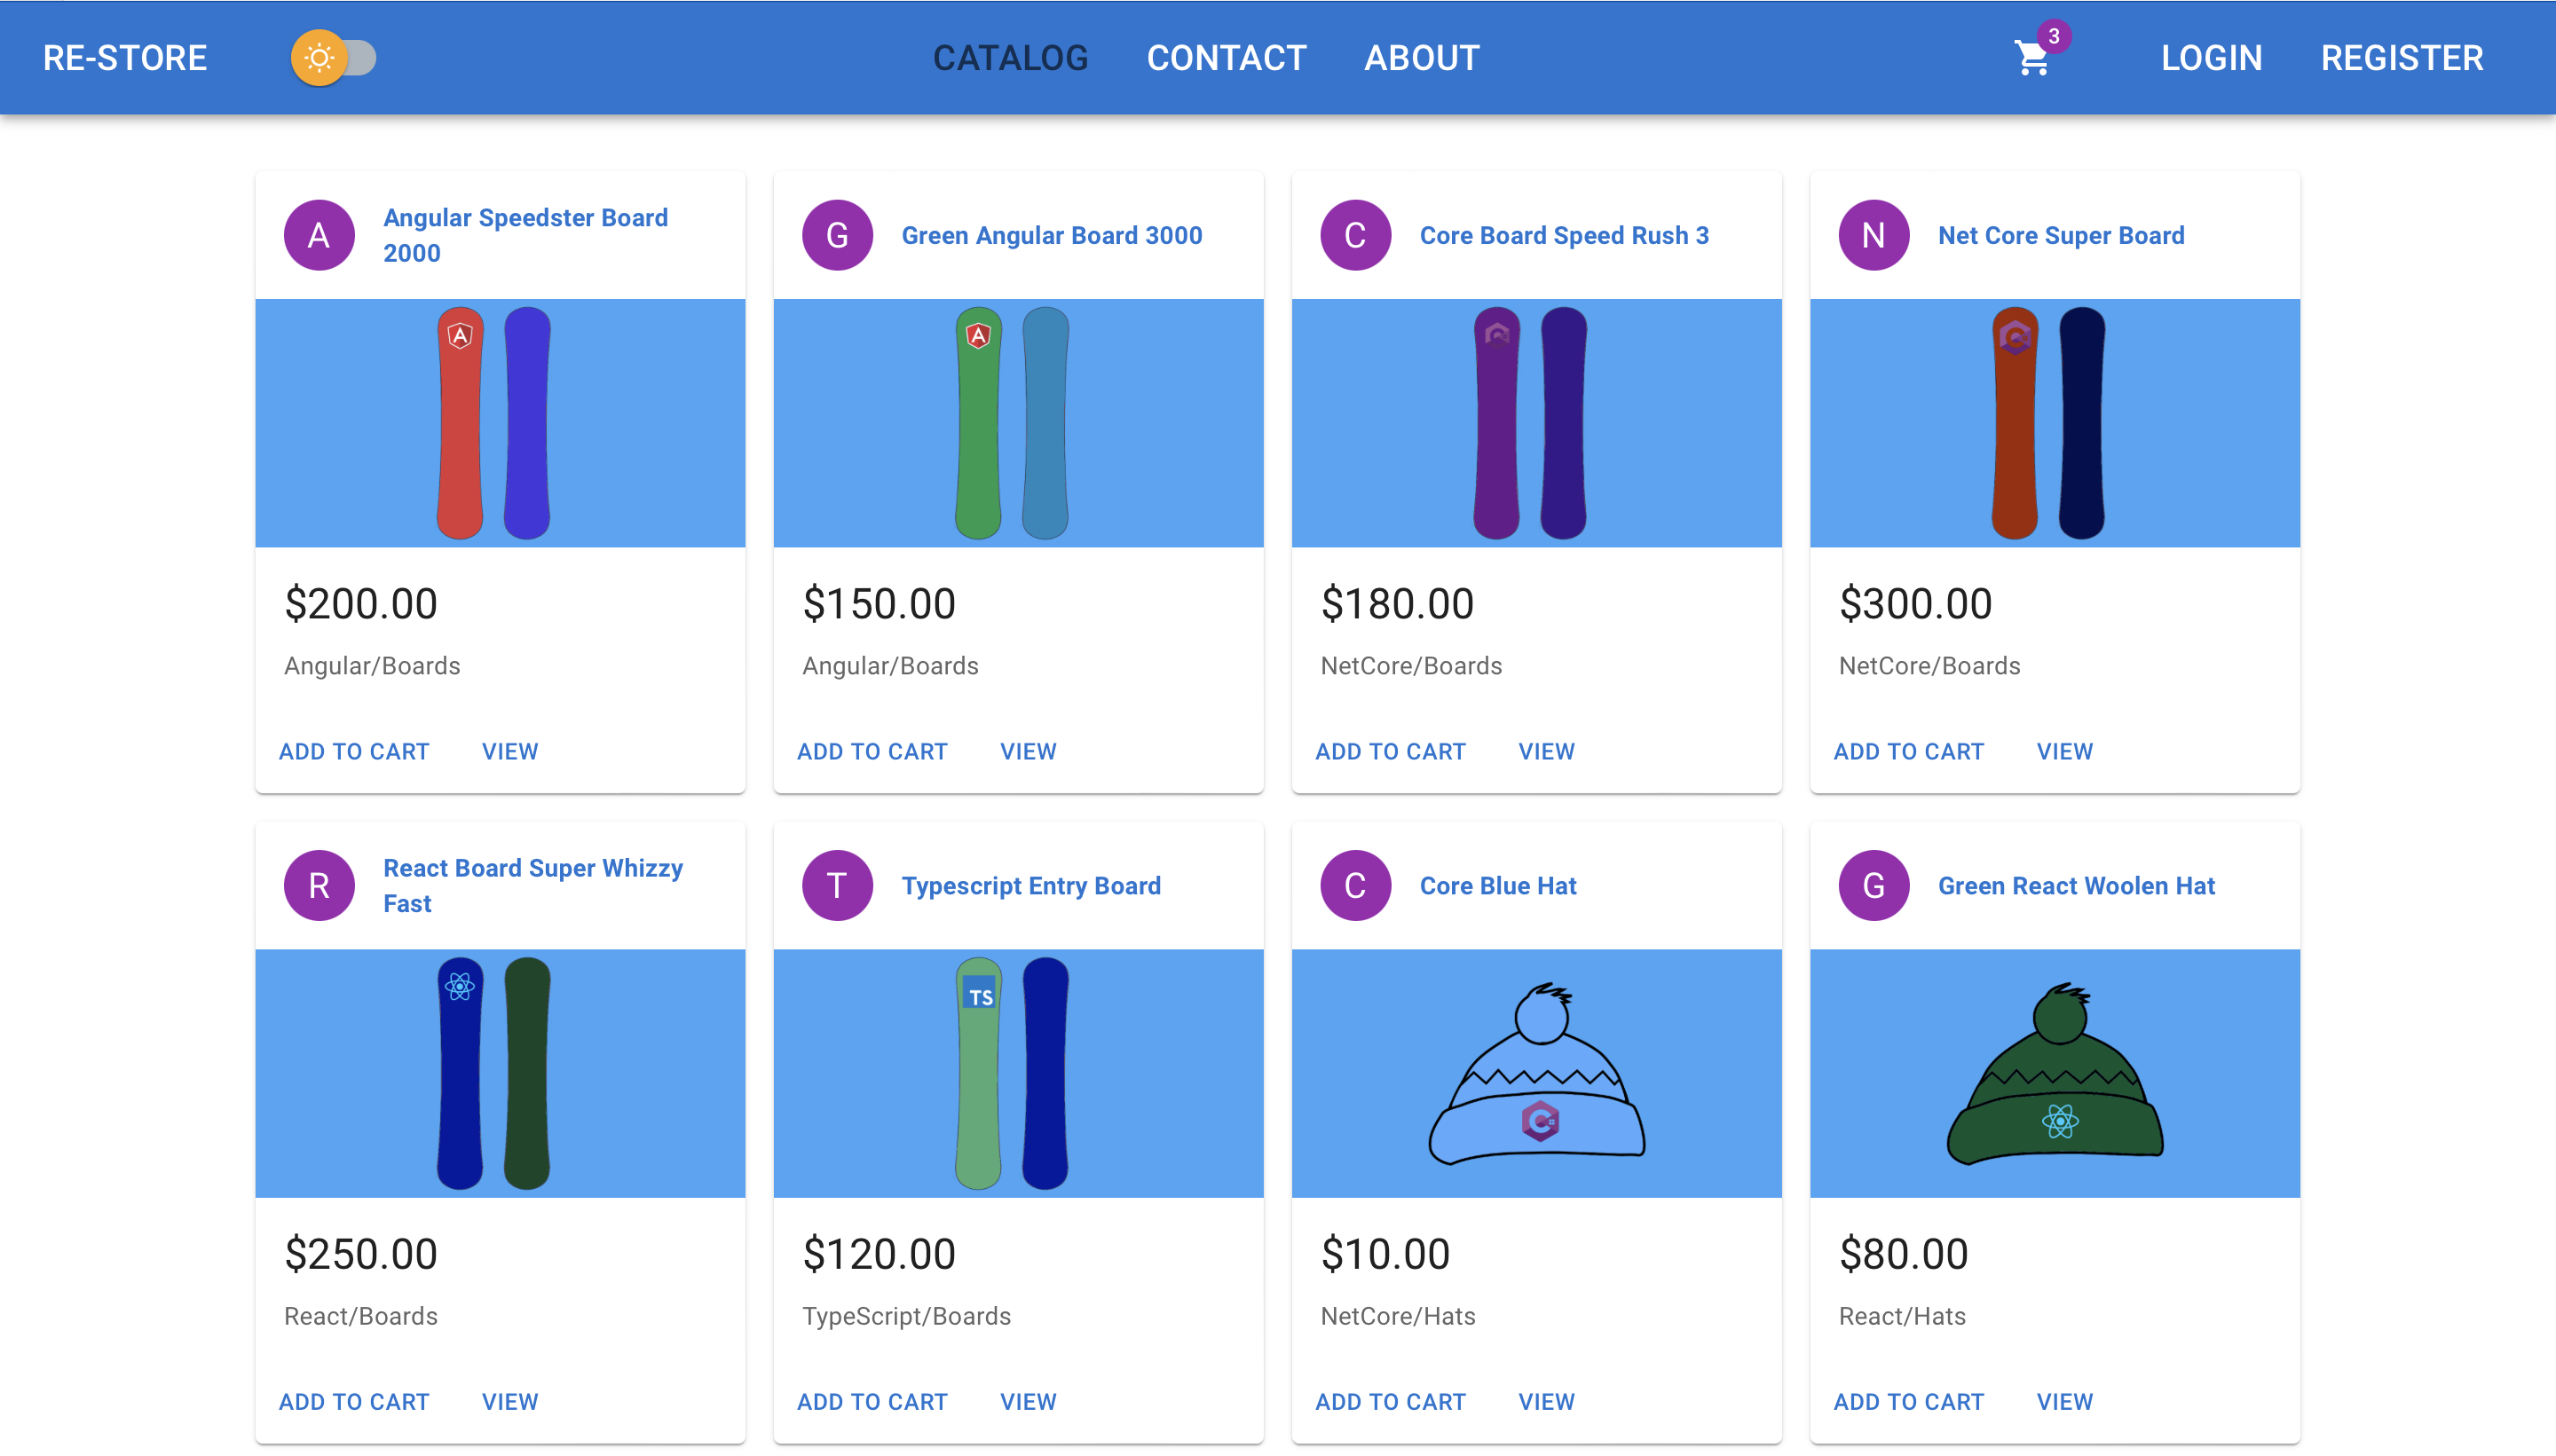2556x1456 pixels.
Task: Click 'G' avatar of Green Angular Board 3000
Action: point(837,235)
